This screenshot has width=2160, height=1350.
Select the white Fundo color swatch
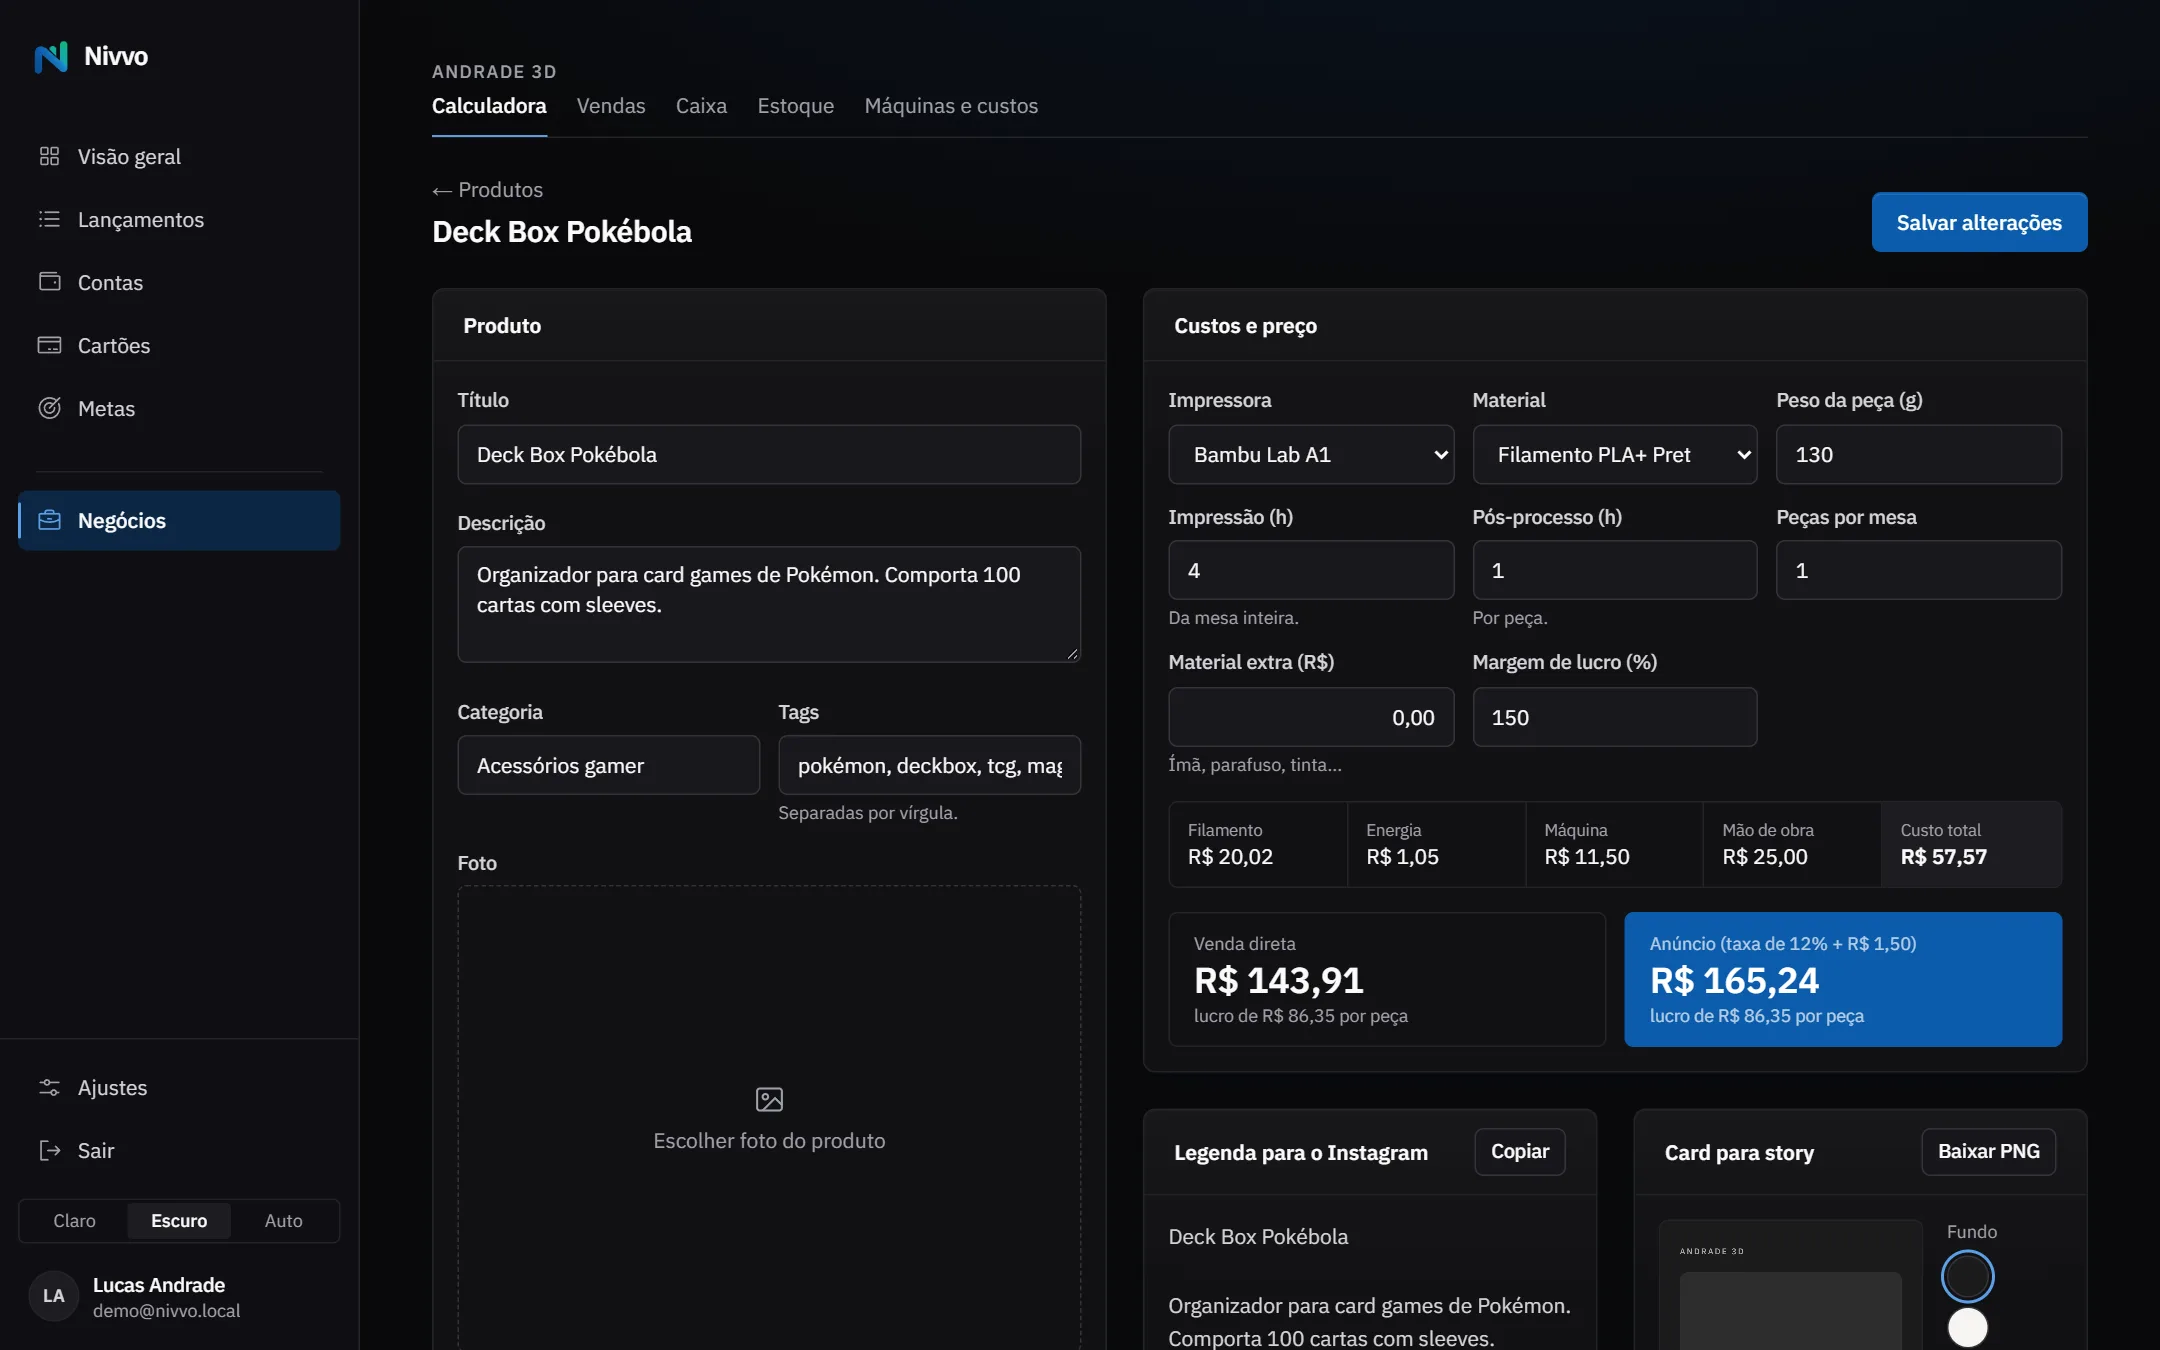(1967, 1327)
